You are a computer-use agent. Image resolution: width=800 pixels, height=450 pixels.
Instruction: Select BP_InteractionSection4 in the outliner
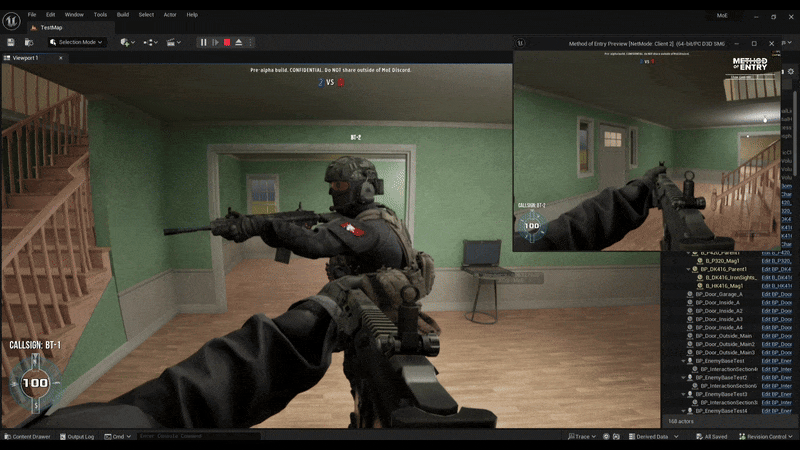click(729, 369)
